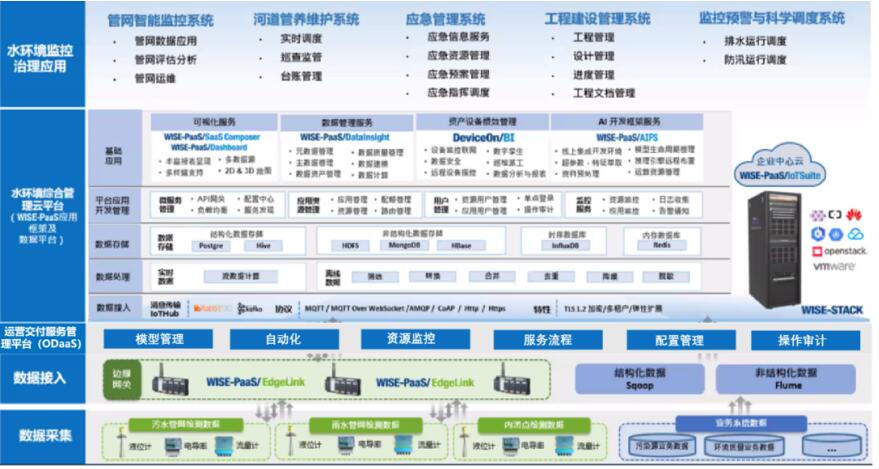The height and width of the screenshot is (469, 879).
Task: Click the vmware logo
Action: coord(834,267)
